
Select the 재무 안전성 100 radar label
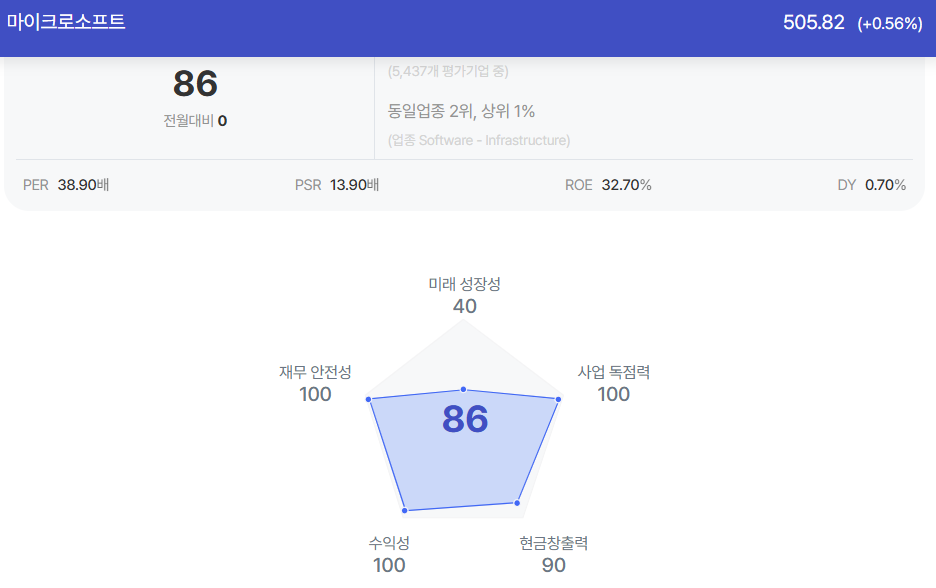click(315, 383)
